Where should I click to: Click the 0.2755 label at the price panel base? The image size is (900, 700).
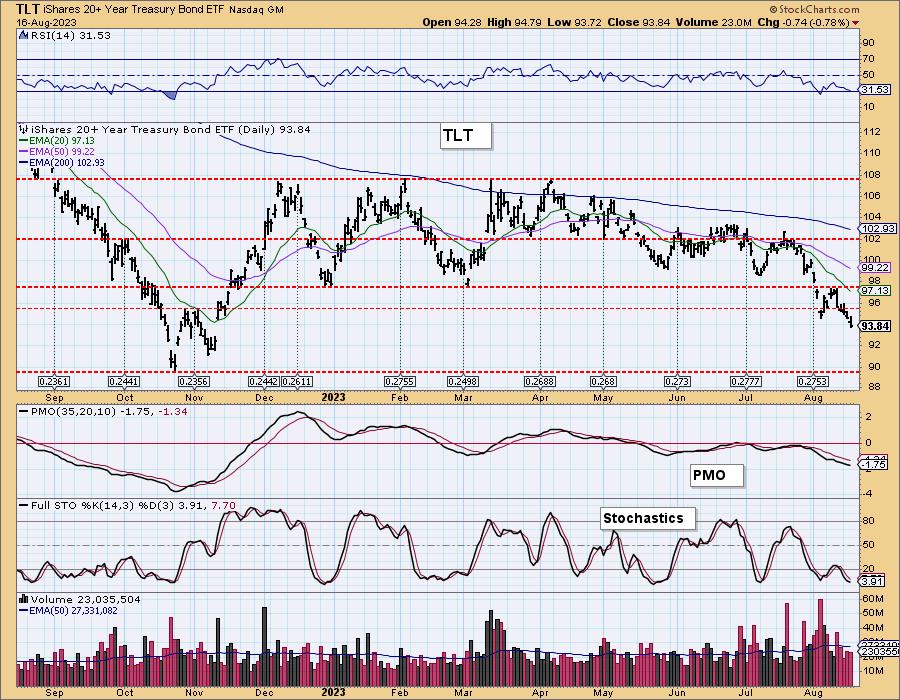pos(400,382)
